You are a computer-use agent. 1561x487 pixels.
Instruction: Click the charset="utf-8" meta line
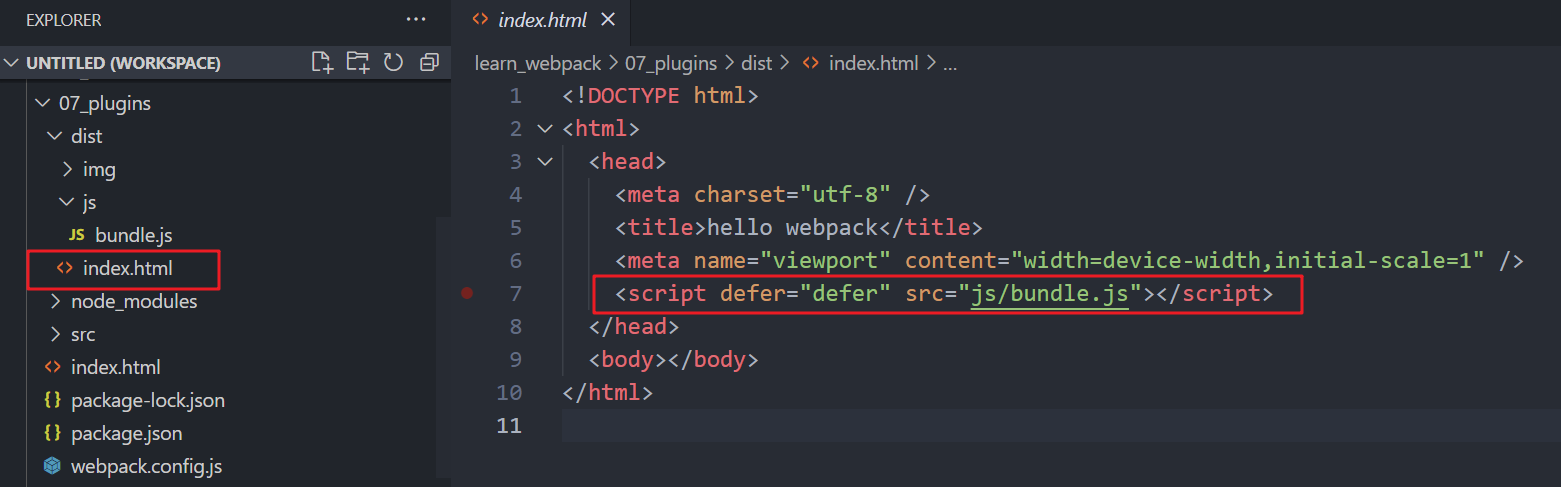click(x=774, y=195)
